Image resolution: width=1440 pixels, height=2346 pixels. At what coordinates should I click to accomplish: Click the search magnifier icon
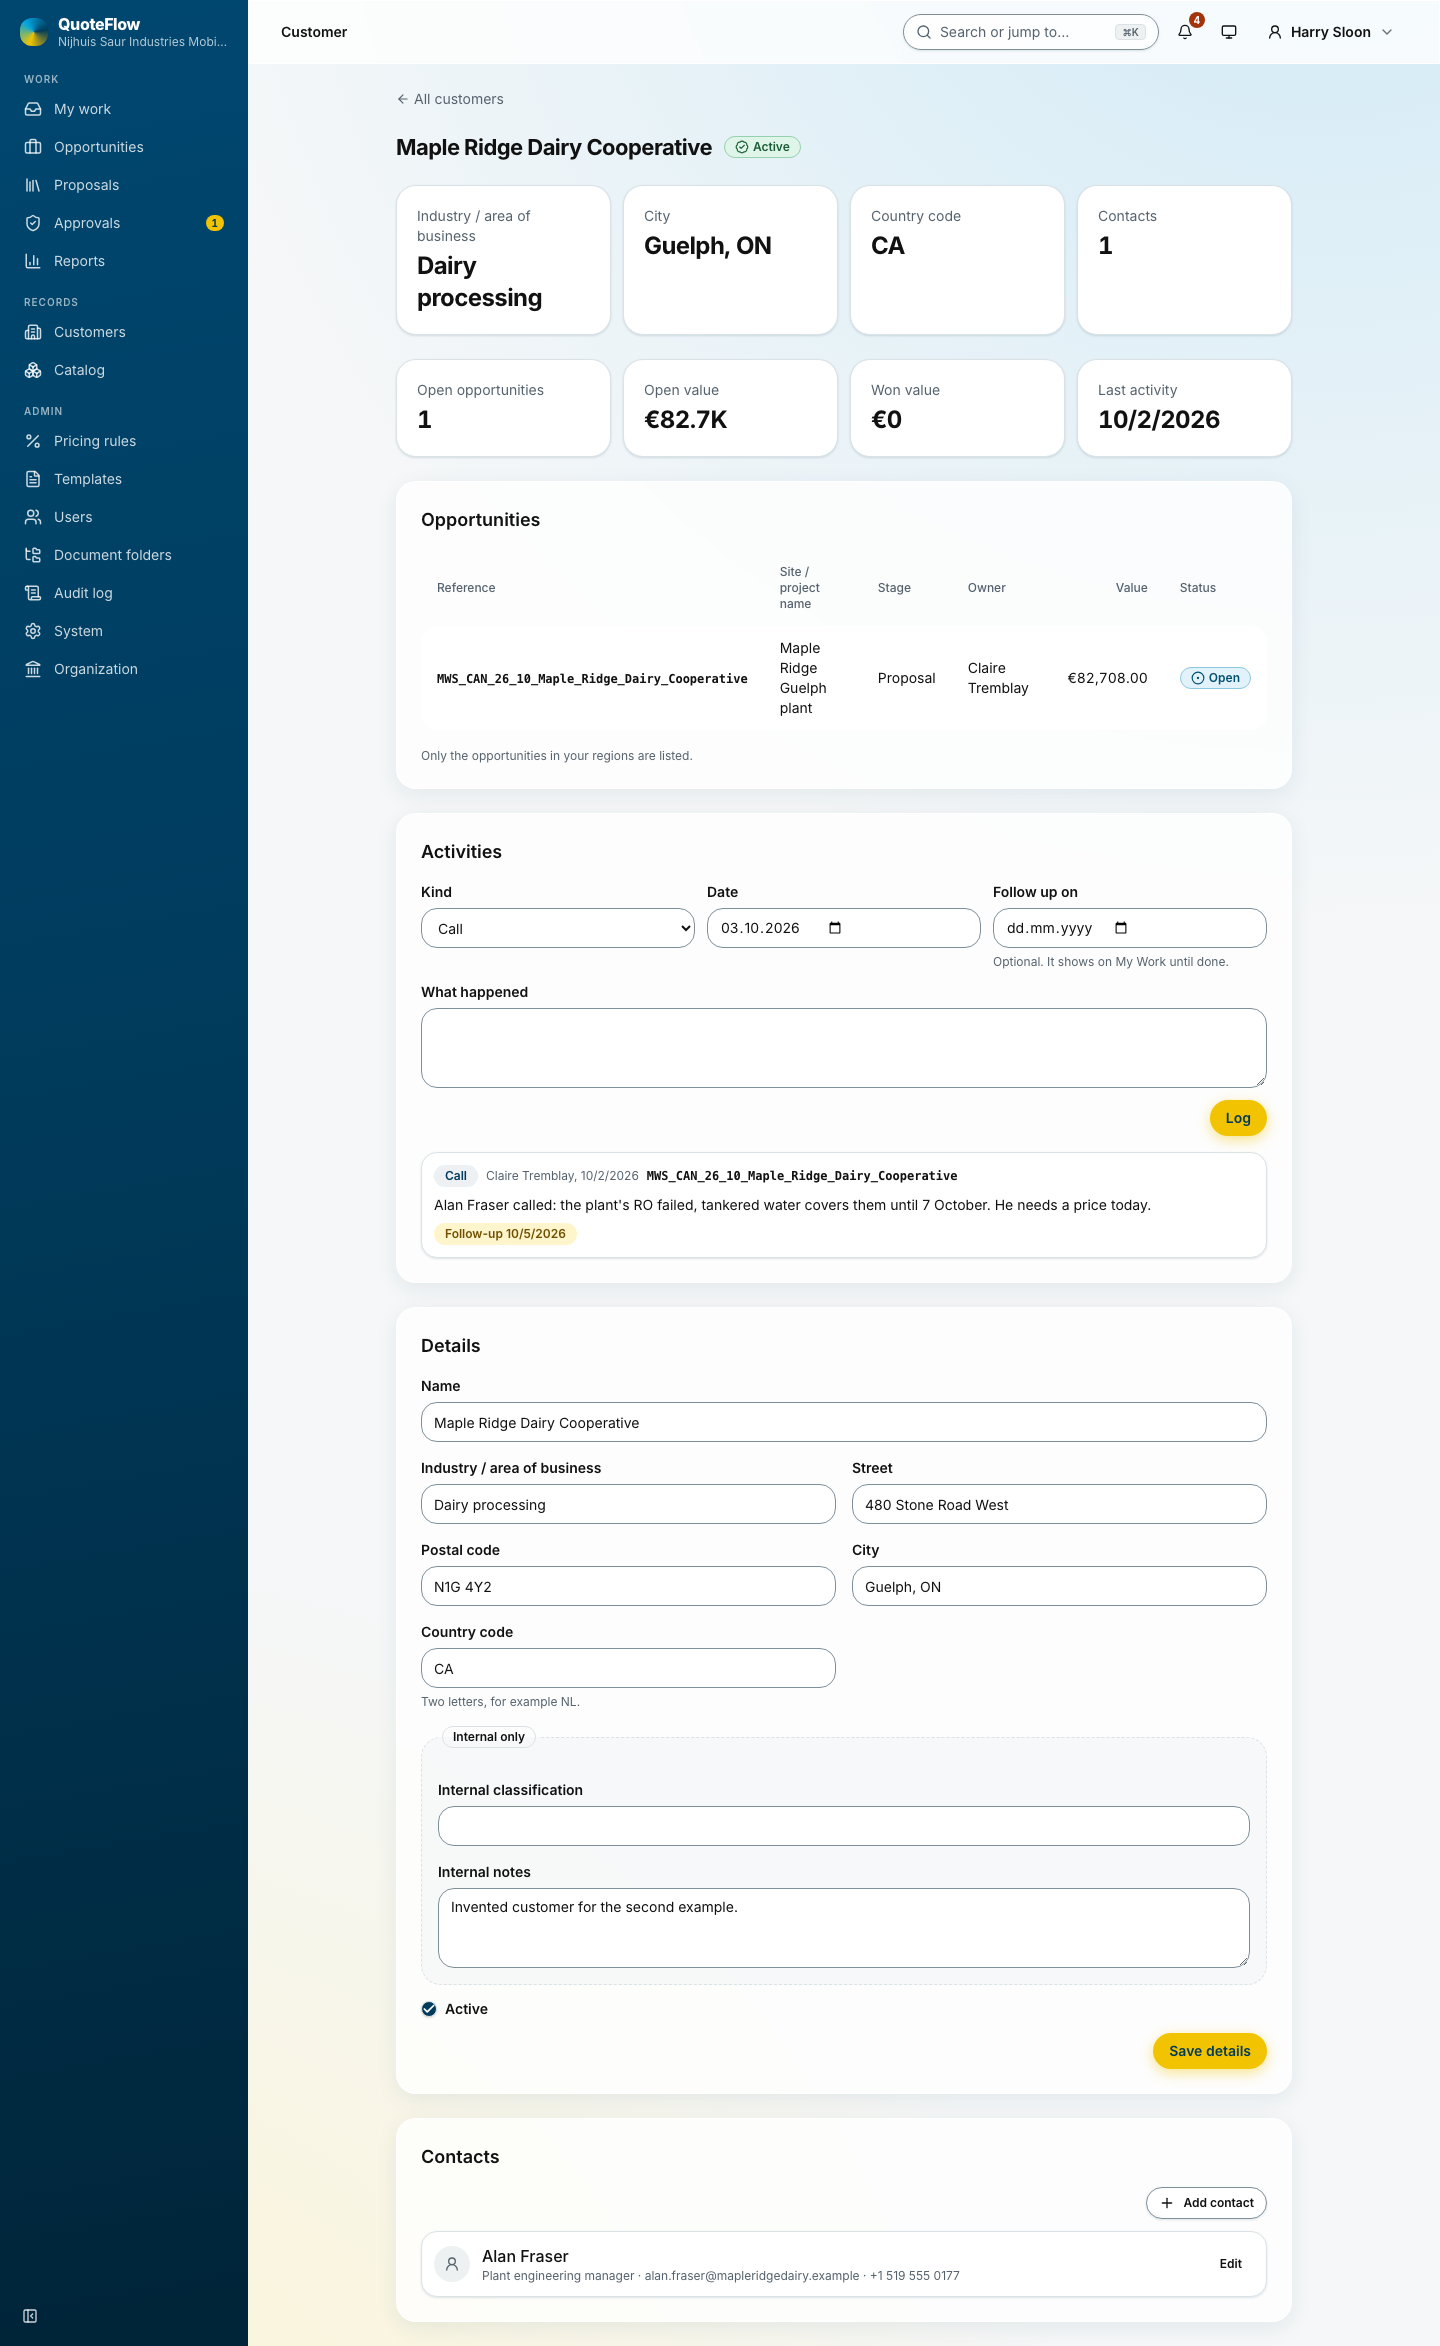(x=924, y=32)
